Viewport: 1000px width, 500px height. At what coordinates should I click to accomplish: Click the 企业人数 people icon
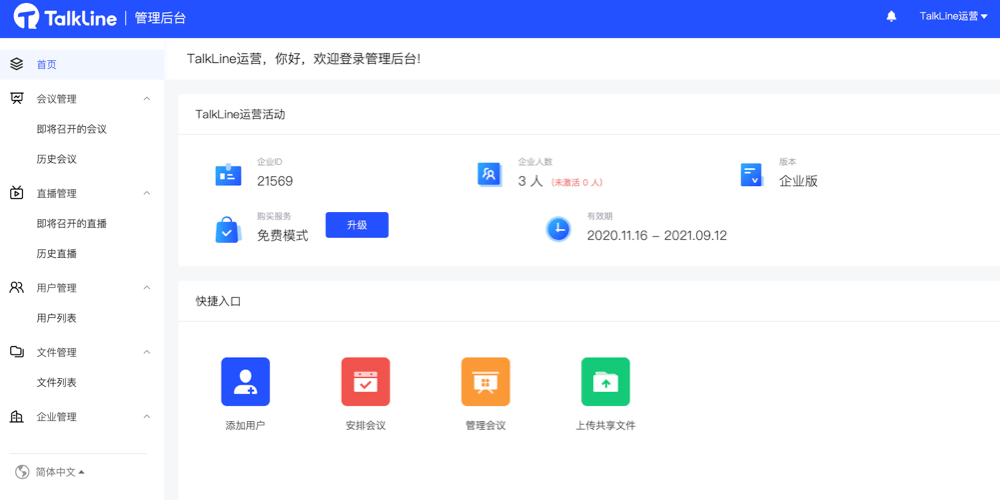[x=489, y=175]
